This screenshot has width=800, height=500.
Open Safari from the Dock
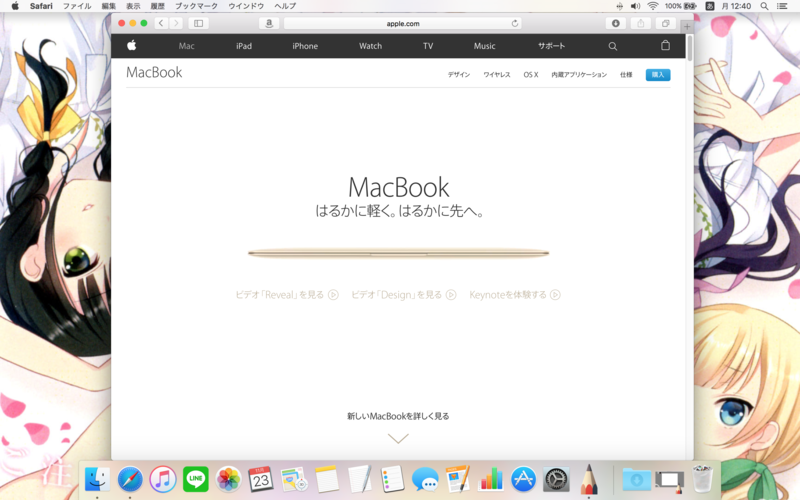click(130, 480)
